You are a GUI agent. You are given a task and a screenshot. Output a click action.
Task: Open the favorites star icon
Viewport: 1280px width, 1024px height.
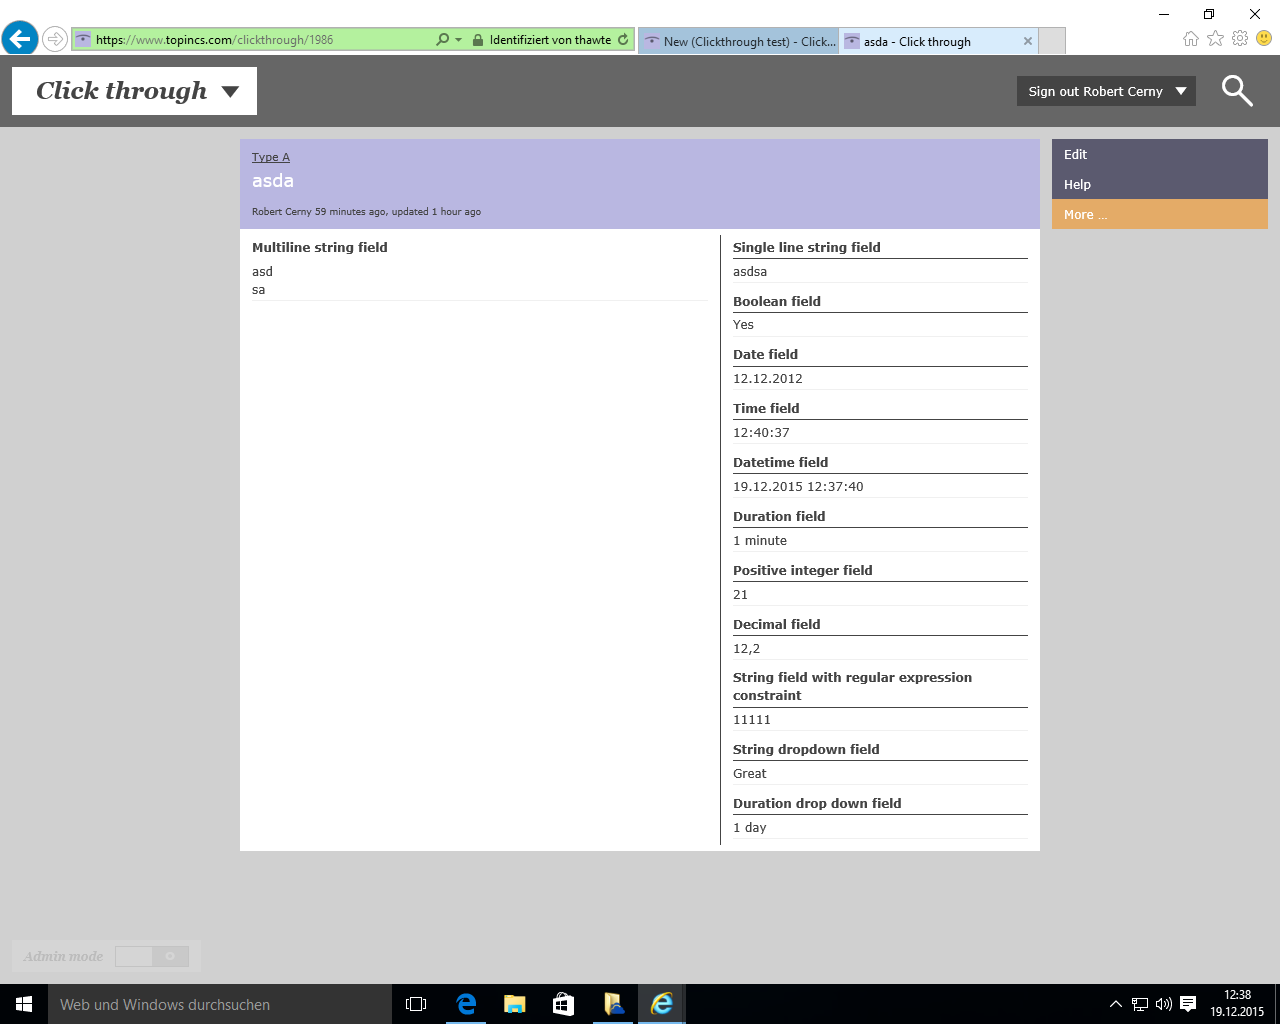tap(1215, 39)
